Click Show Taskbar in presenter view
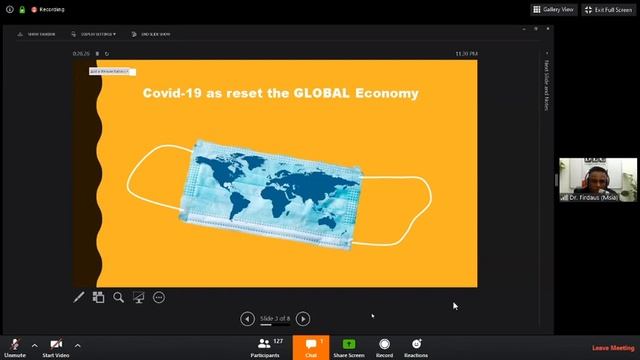 (x=36, y=34)
